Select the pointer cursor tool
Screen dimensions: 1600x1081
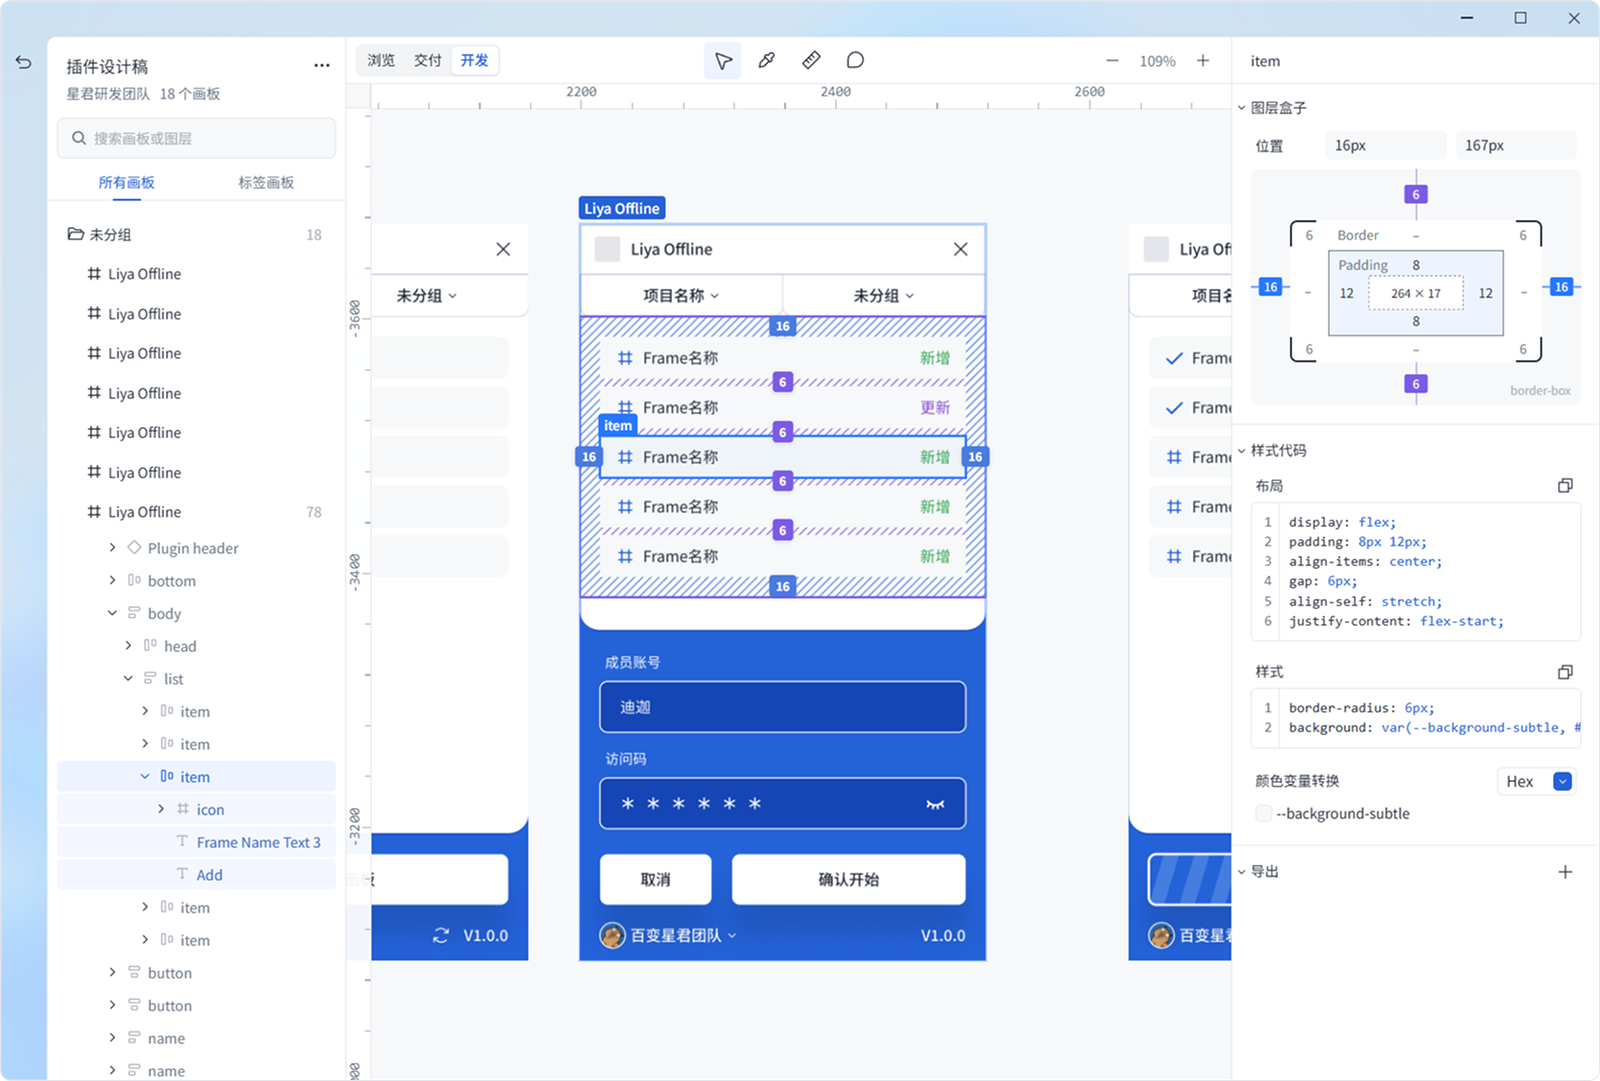click(723, 61)
